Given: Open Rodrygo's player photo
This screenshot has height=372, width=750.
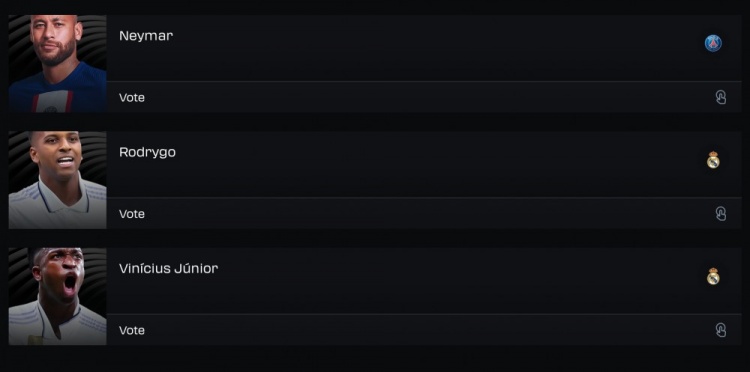Looking at the screenshot, I should [57, 180].
